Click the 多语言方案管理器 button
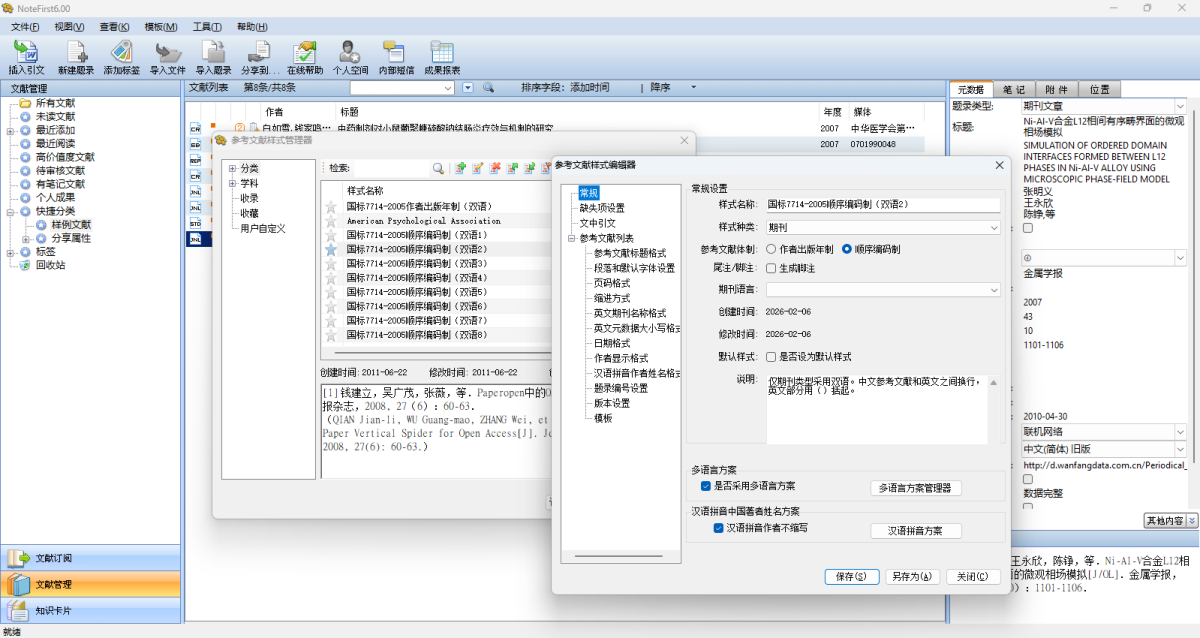This screenshot has width=1200, height=638. (x=916, y=488)
